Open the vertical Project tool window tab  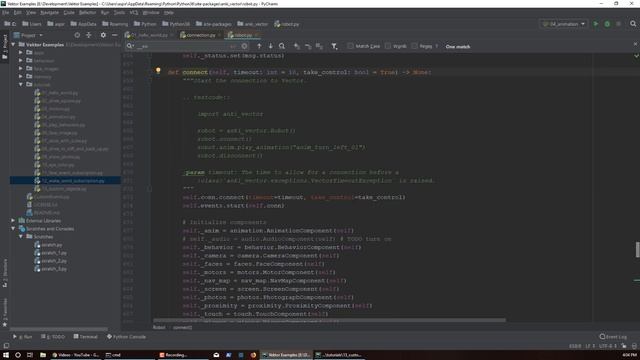[5, 46]
